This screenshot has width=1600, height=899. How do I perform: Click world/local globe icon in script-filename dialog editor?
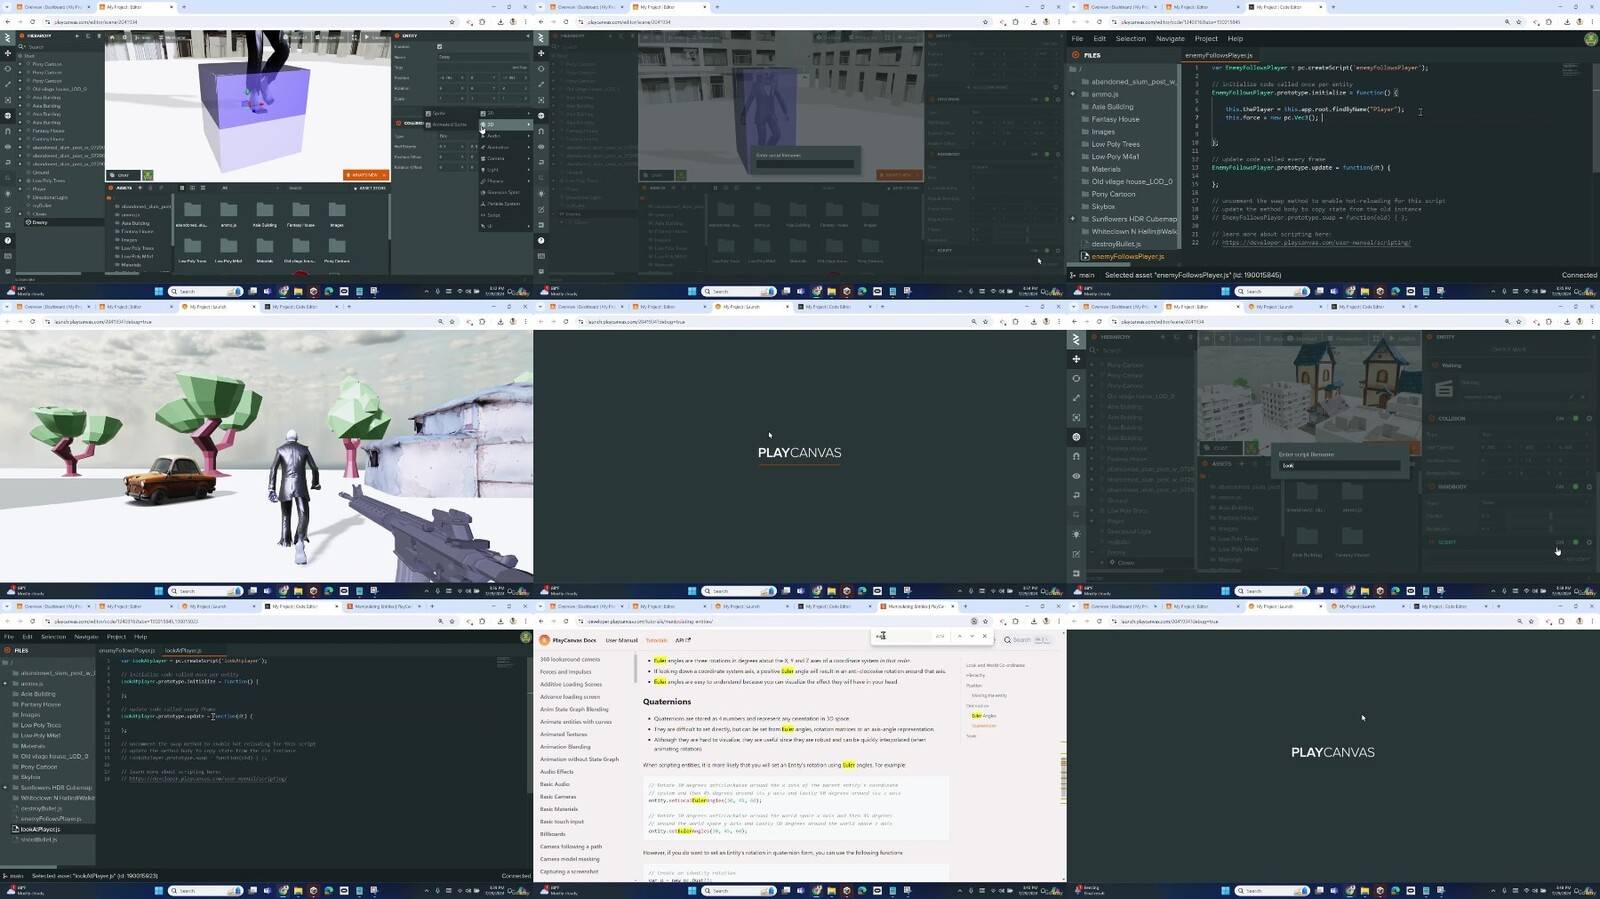pyautogui.click(x=1076, y=437)
